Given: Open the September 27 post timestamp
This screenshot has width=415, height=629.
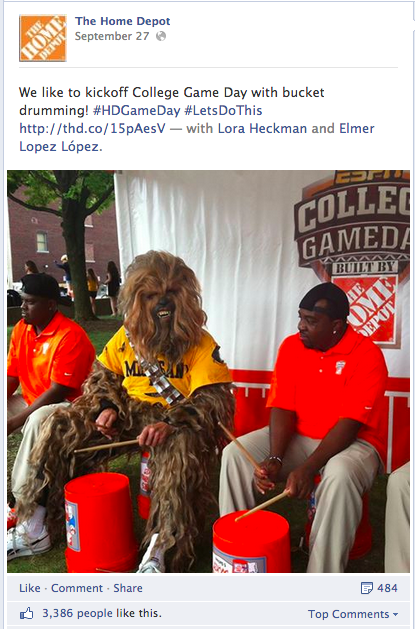Looking at the screenshot, I should point(112,36).
